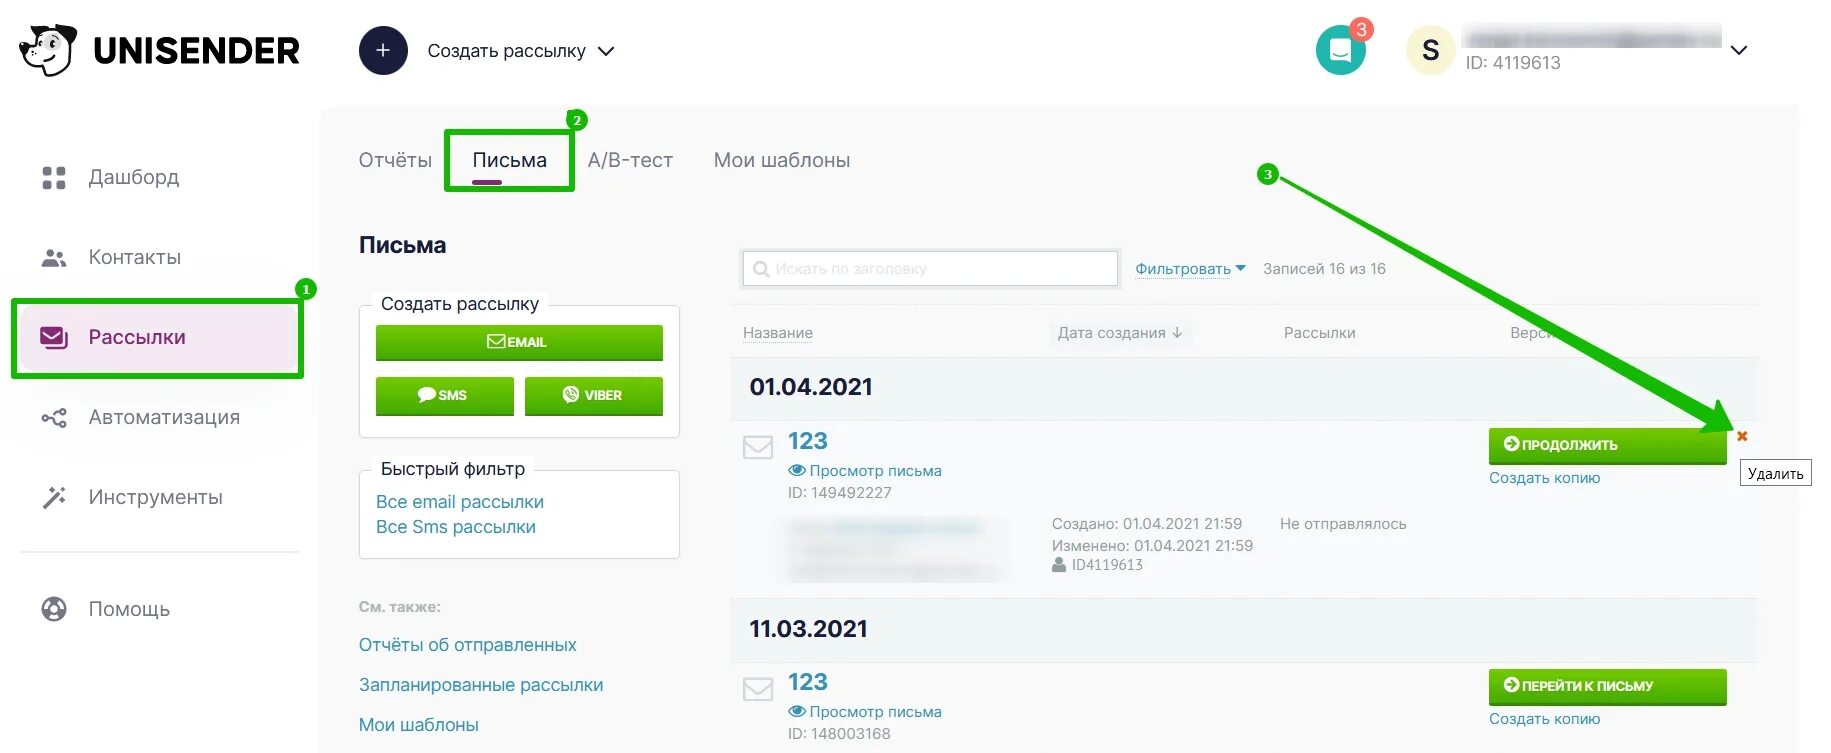Expand the account menu chevron
The image size is (1831, 753).
pos(1739,50)
